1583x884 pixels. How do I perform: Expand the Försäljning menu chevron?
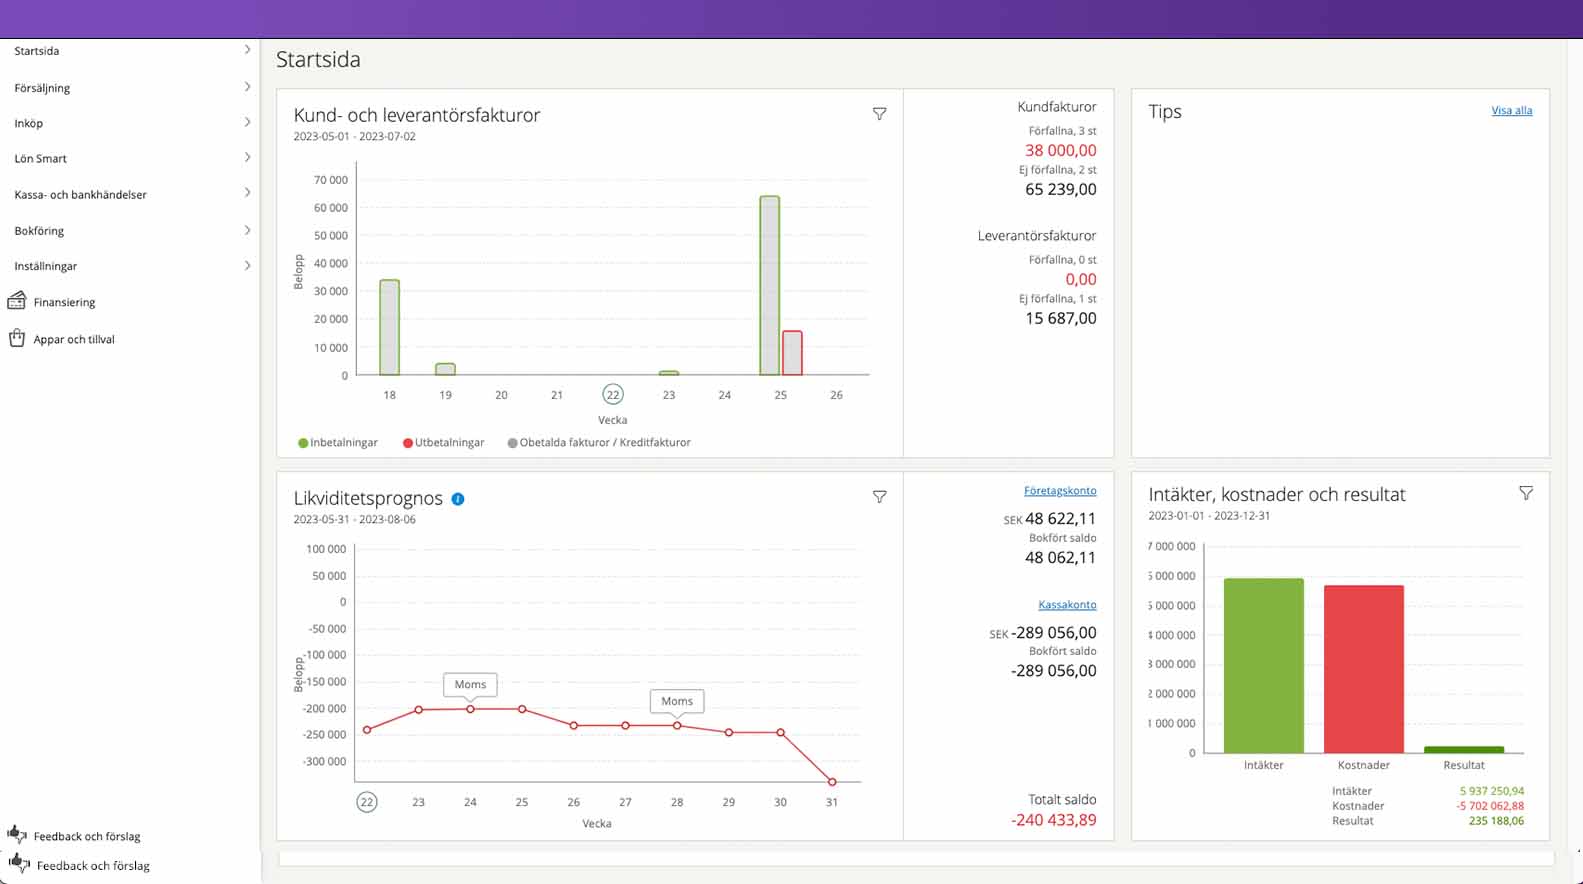click(247, 87)
